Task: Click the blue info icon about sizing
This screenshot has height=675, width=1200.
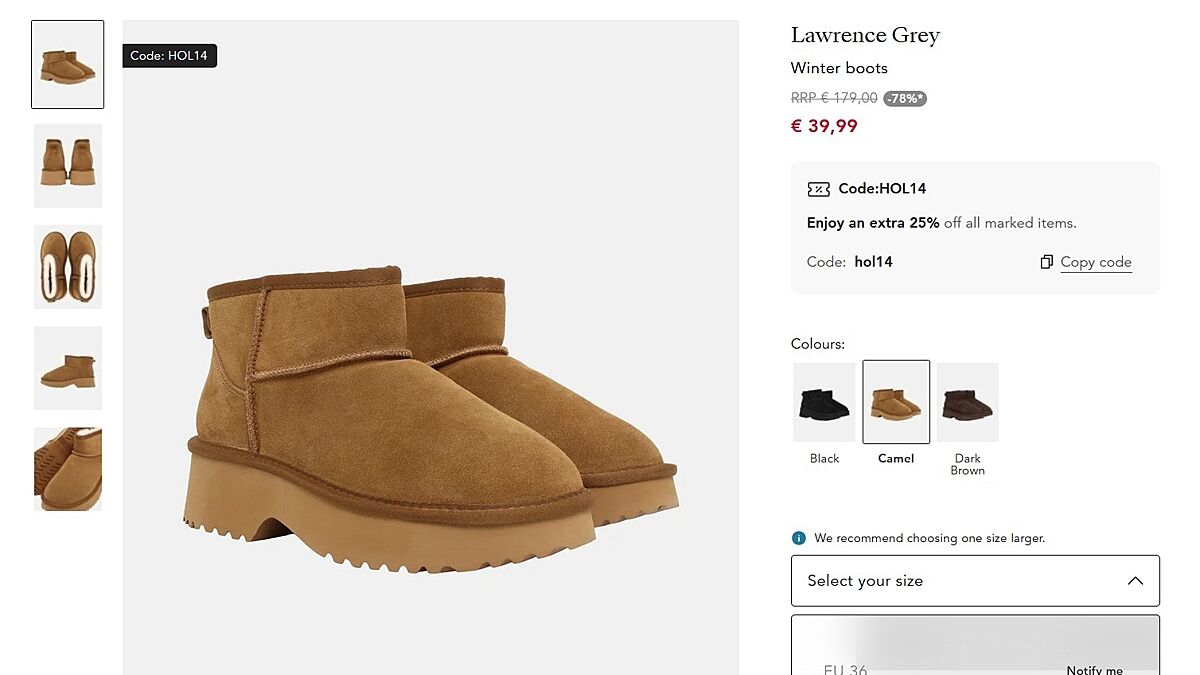Action: click(798, 538)
